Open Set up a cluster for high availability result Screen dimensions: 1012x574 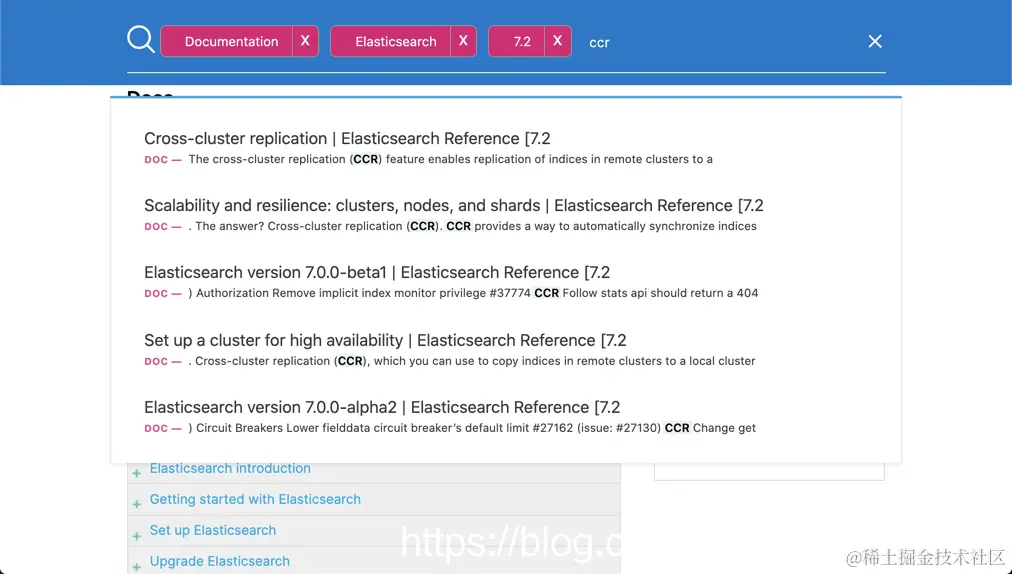[385, 340]
